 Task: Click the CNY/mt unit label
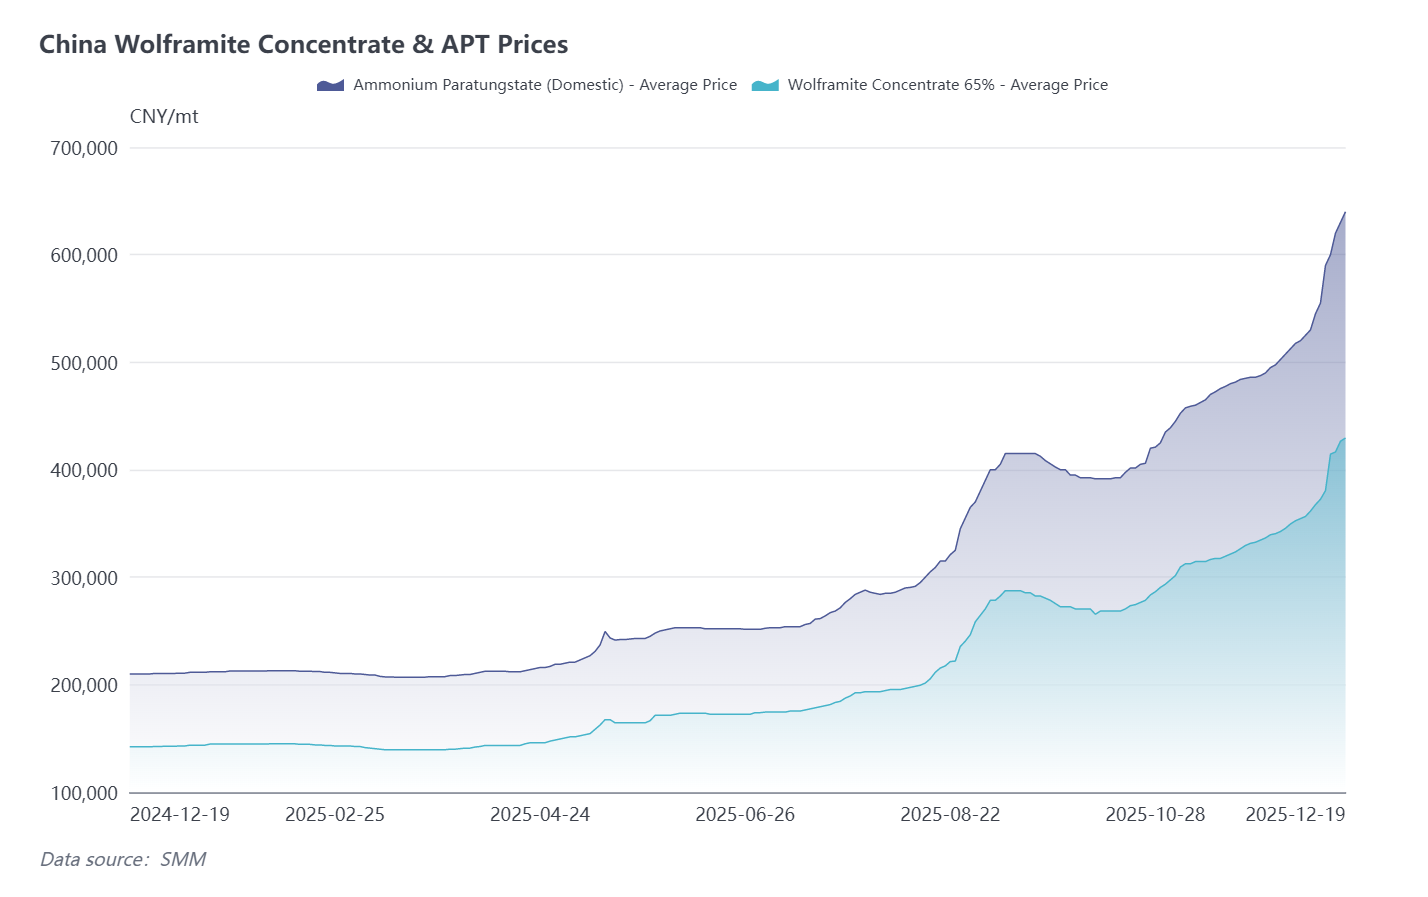(164, 117)
